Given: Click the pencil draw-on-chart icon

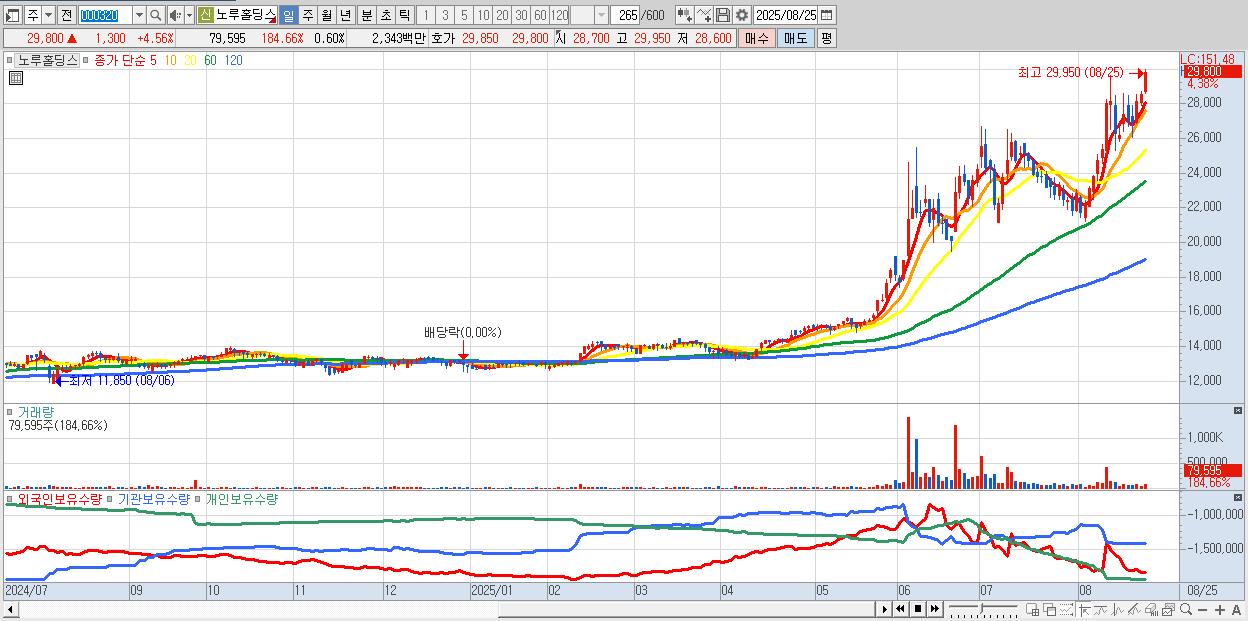Looking at the screenshot, I should pos(1134,609).
